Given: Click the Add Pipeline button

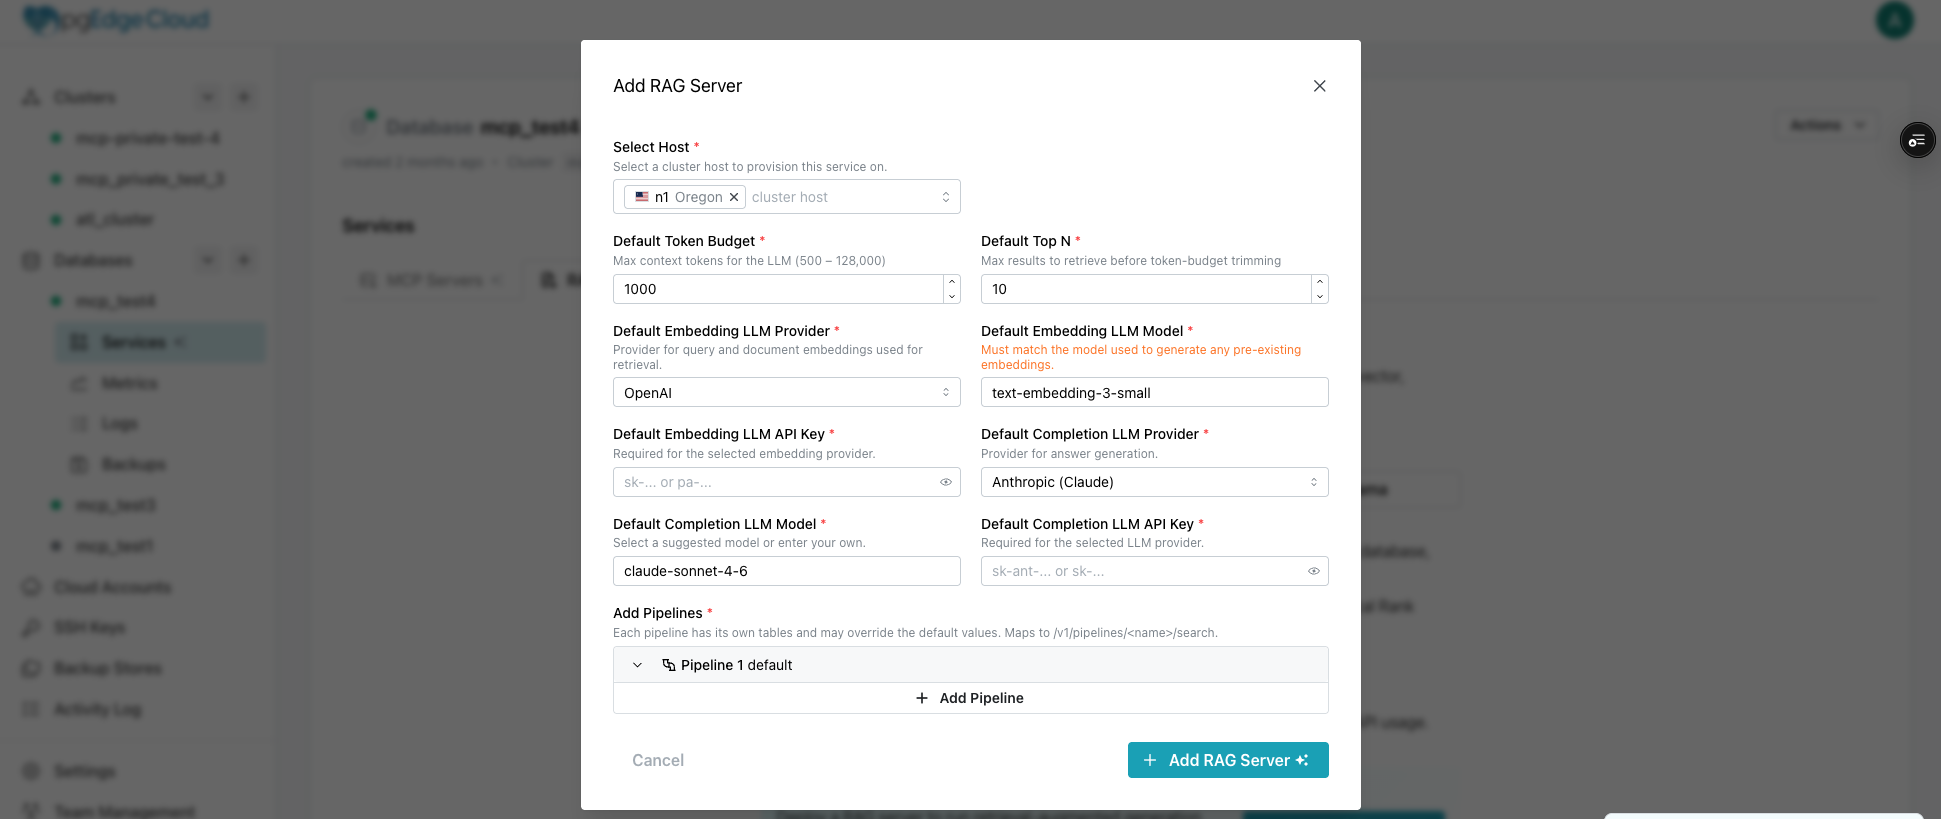Looking at the screenshot, I should point(970,698).
